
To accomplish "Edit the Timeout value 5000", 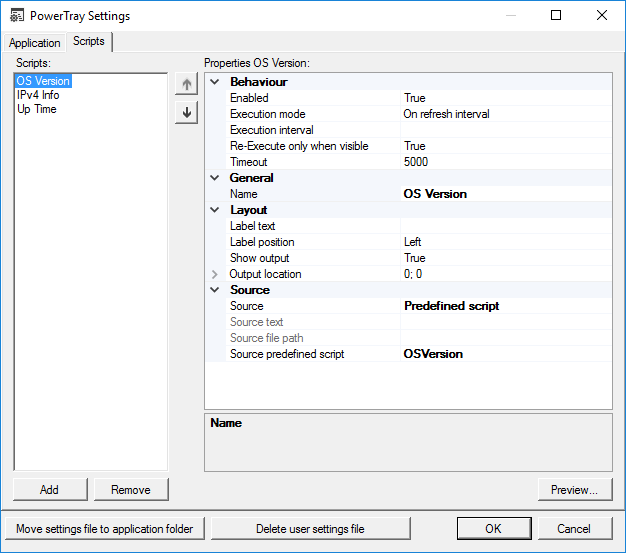I will click(506, 162).
